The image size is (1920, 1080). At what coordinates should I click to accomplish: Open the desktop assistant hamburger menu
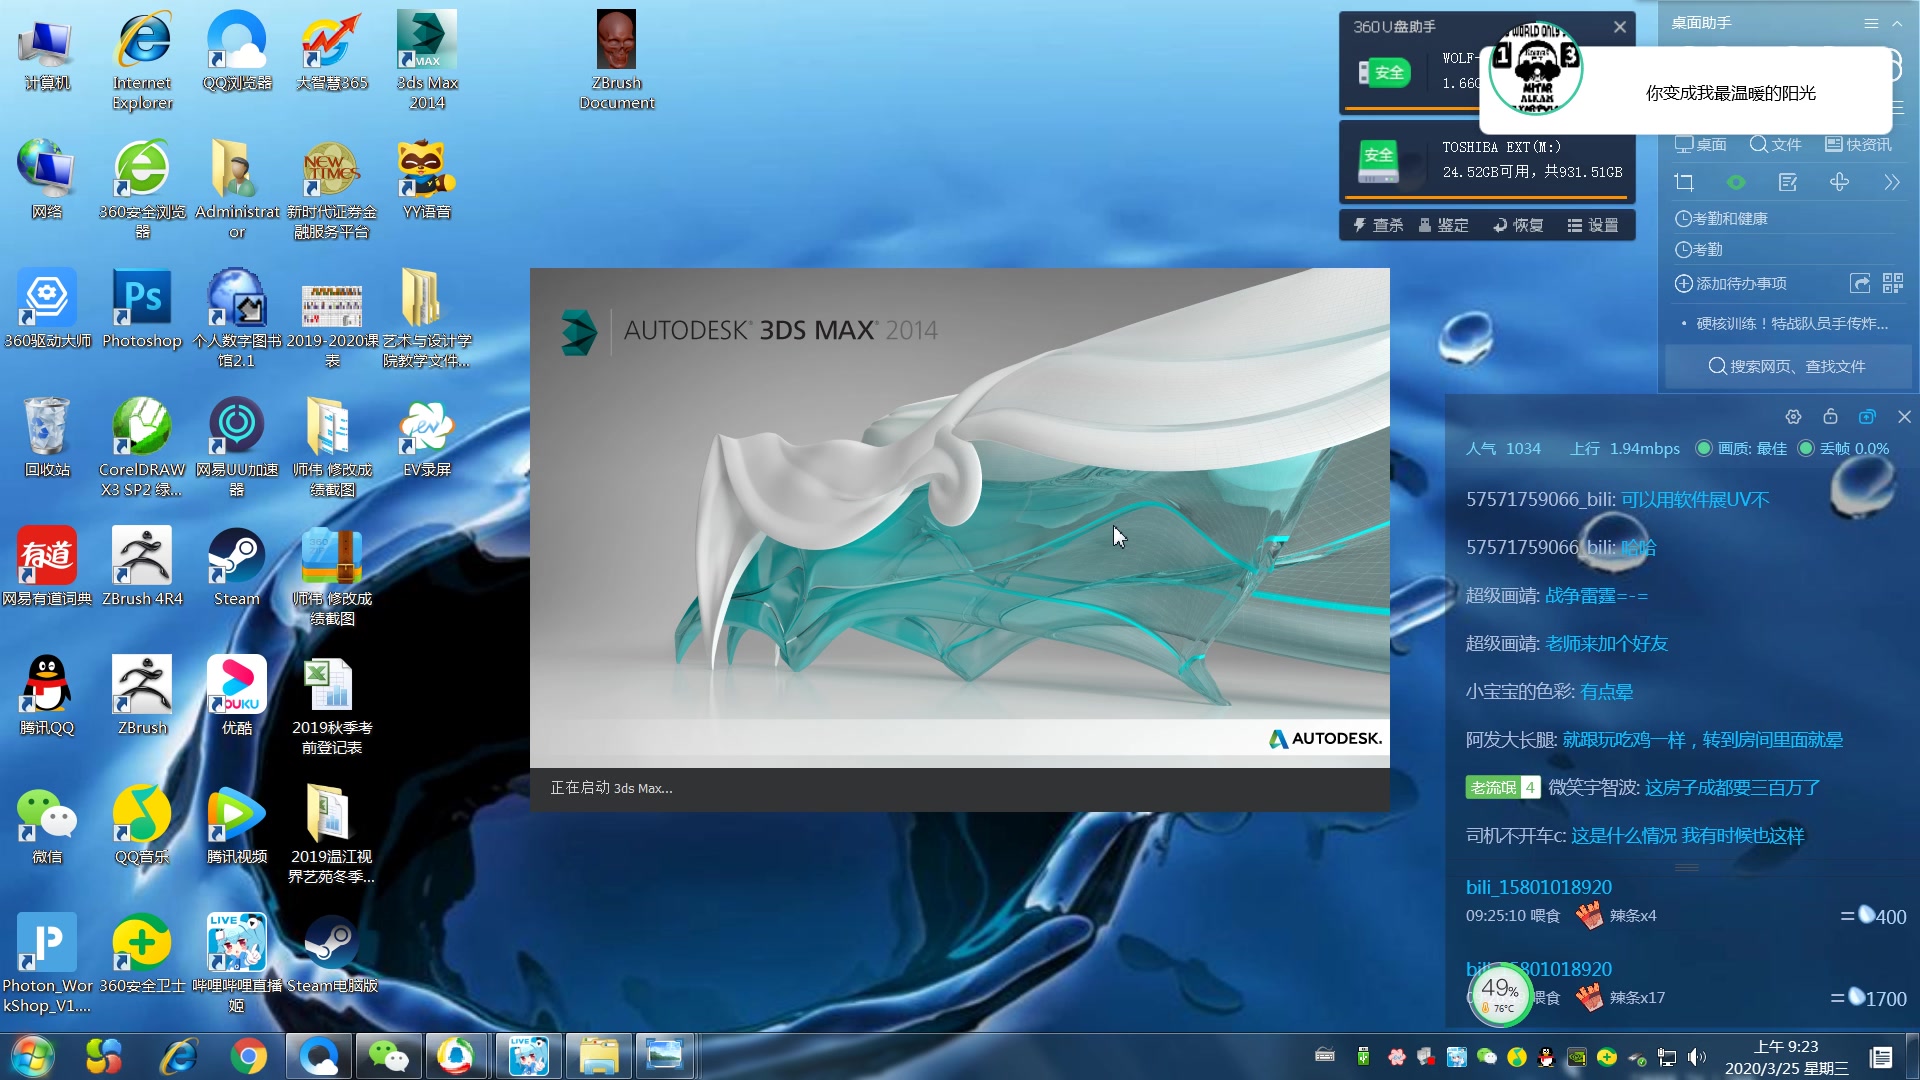pos(1871,23)
